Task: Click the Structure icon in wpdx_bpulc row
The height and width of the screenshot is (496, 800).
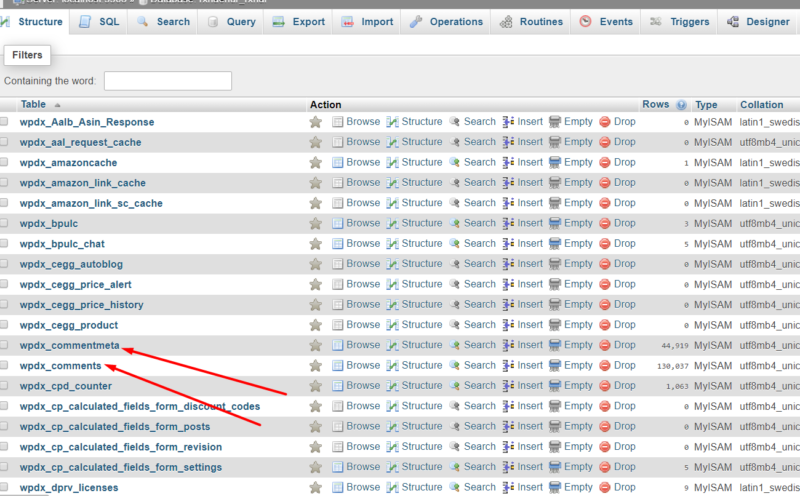Action: [392, 224]
